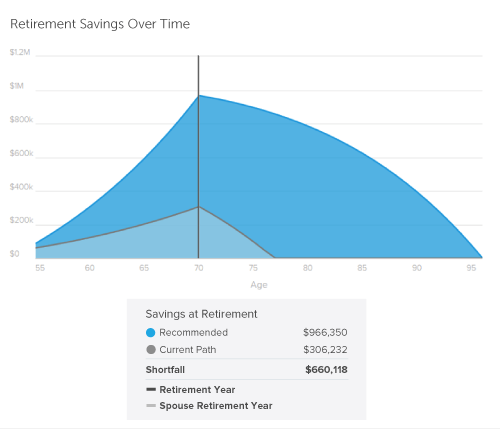Click the Current Path value $306,232
Image resolution: width=500 pixels, height=429 pixels.
[x=325, y=350]
